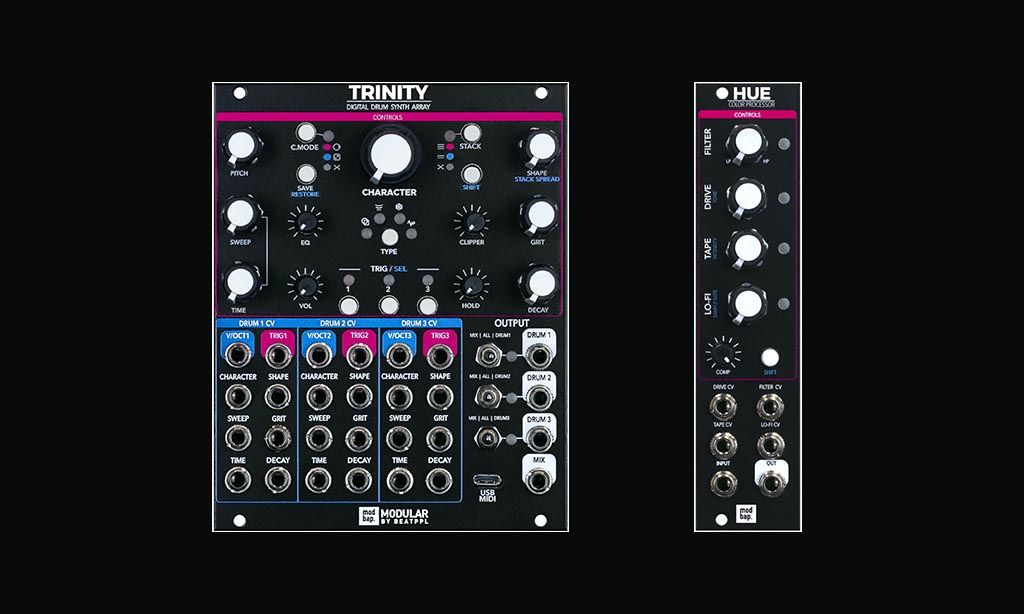Click the TRINITY title text

(389, 93)
